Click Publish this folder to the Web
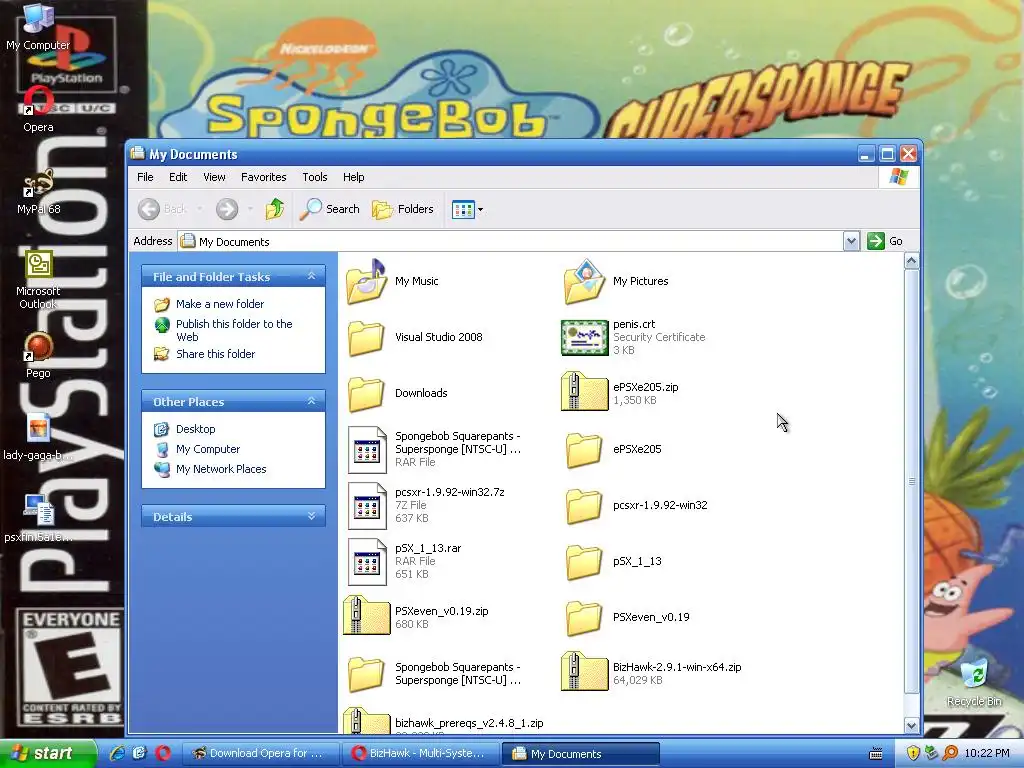 click(234, 330)
